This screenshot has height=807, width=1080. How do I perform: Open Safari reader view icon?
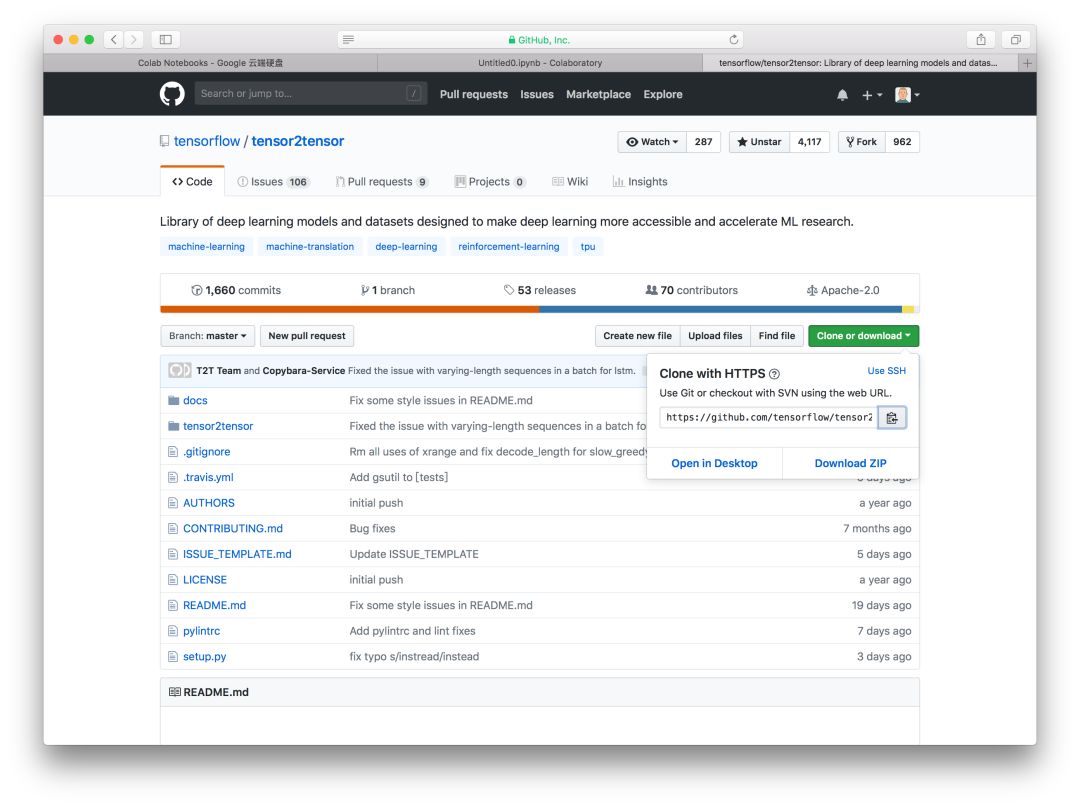349,39
